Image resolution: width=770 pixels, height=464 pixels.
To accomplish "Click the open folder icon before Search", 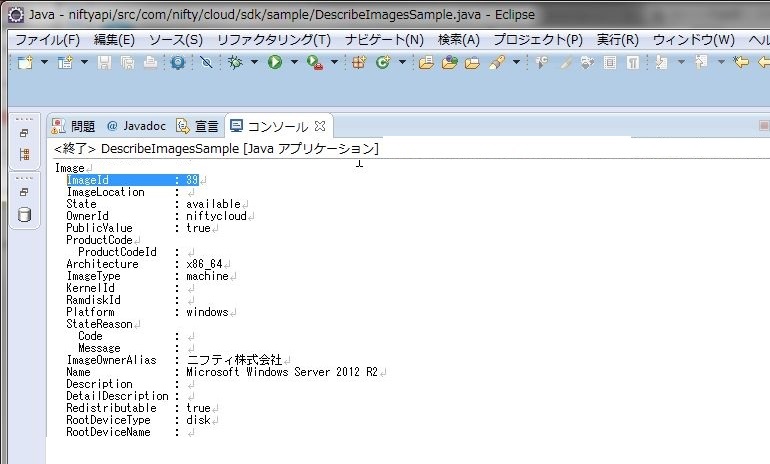I will click(x=472, y=62).
